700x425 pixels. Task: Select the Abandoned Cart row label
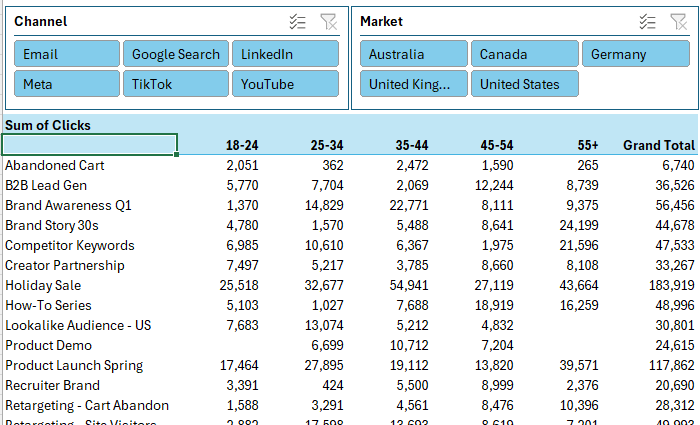tap(54, 165)
